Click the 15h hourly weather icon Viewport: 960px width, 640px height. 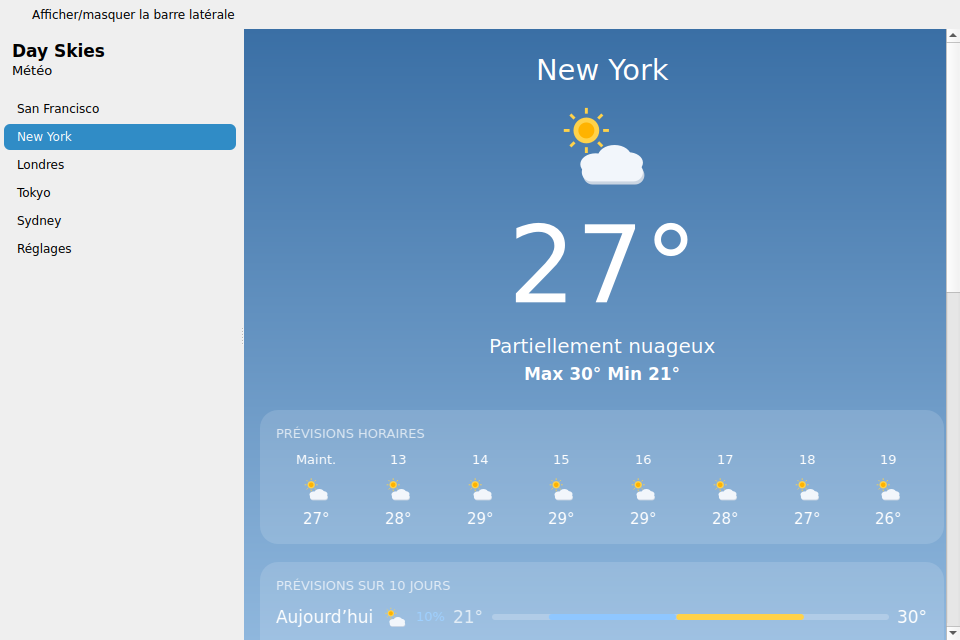[561, 490]
